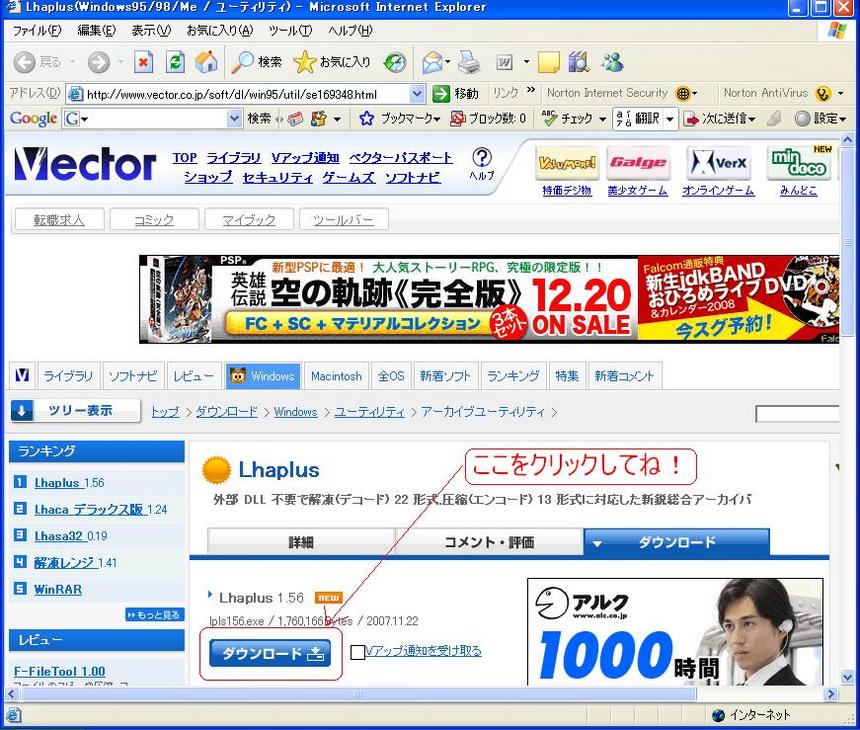Go to Home page icon

(206, 62)
